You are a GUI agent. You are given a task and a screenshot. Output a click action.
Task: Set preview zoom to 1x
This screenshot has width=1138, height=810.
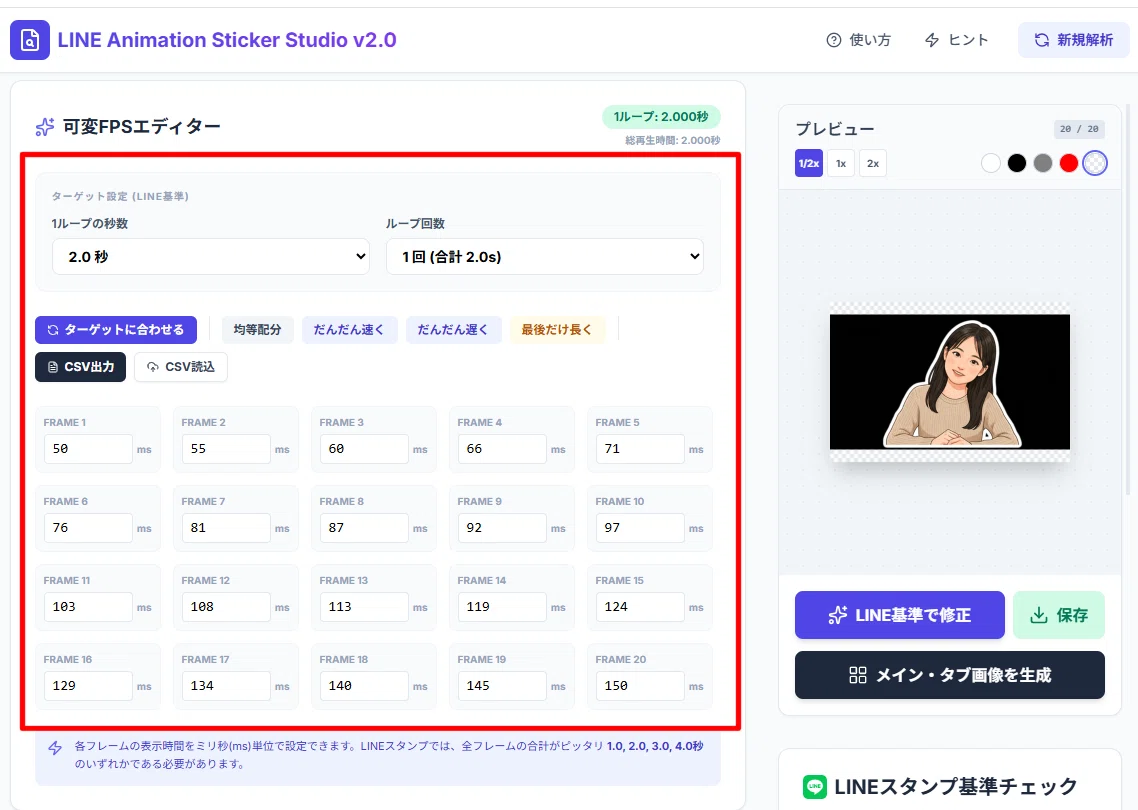pos(841,163)
